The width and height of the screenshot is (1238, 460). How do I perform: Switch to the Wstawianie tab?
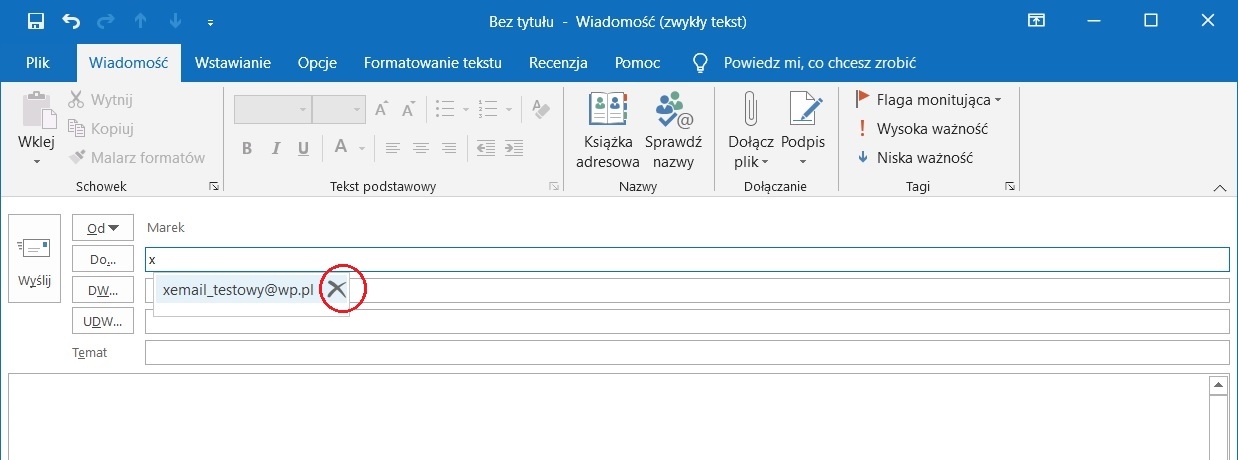(233, 63)
